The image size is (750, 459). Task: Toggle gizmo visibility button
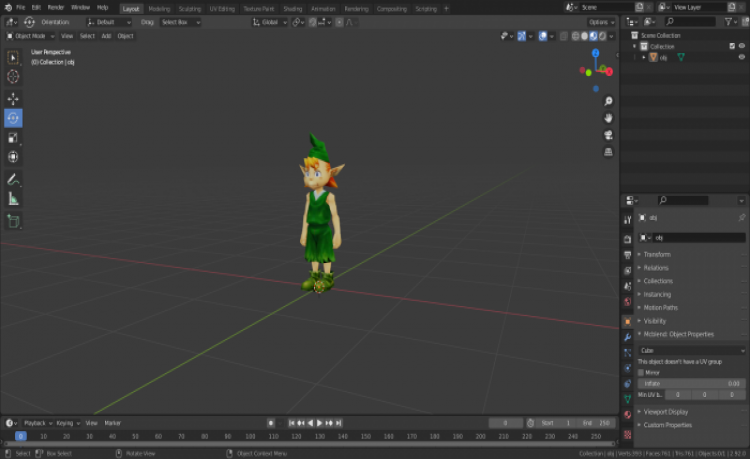[x=521, y=36]
